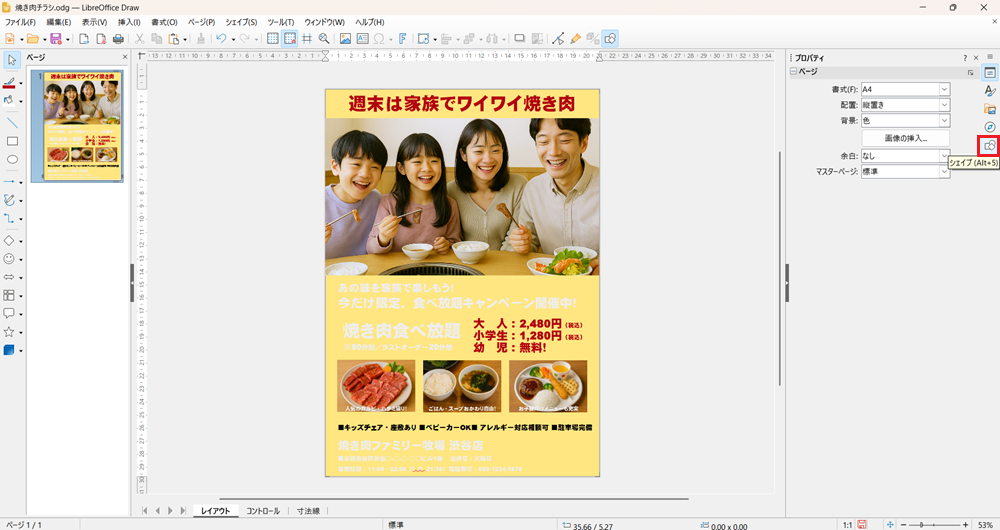
Task: Select the flowchart shapes tool
Action: pyautogui.click(x=10, y=295)
